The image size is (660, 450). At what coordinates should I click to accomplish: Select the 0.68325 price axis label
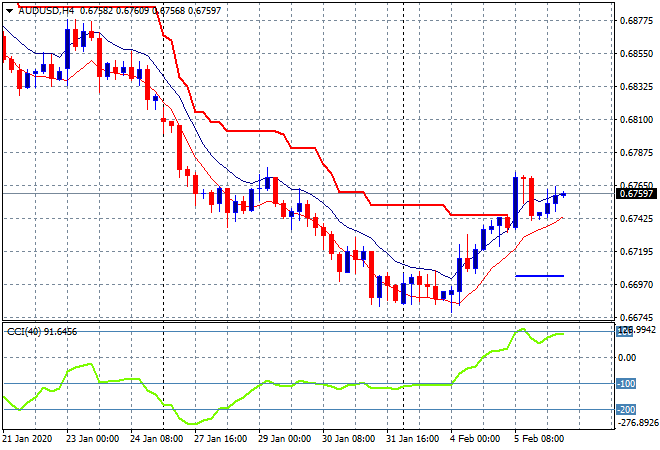(x=637, y=87)
